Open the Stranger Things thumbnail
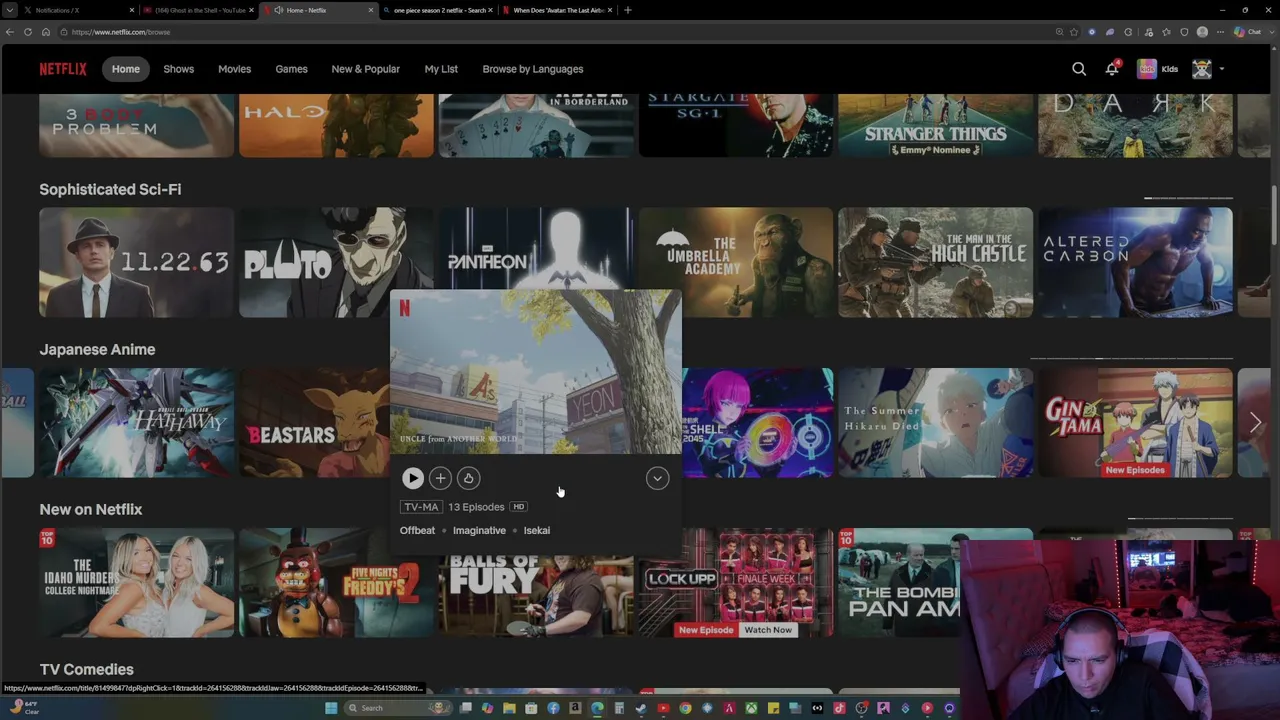This screenshot has height=720, width=1280. (x=936, y=125)
